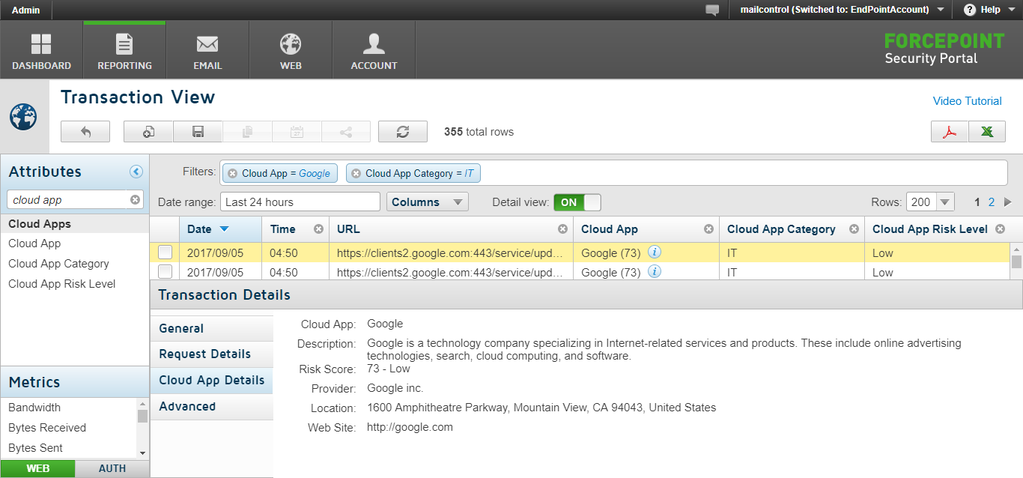The height and width of the screenshot is (478, 1023).
Task: Open the messages speech bubble icon
Action: tap(712, 10)
